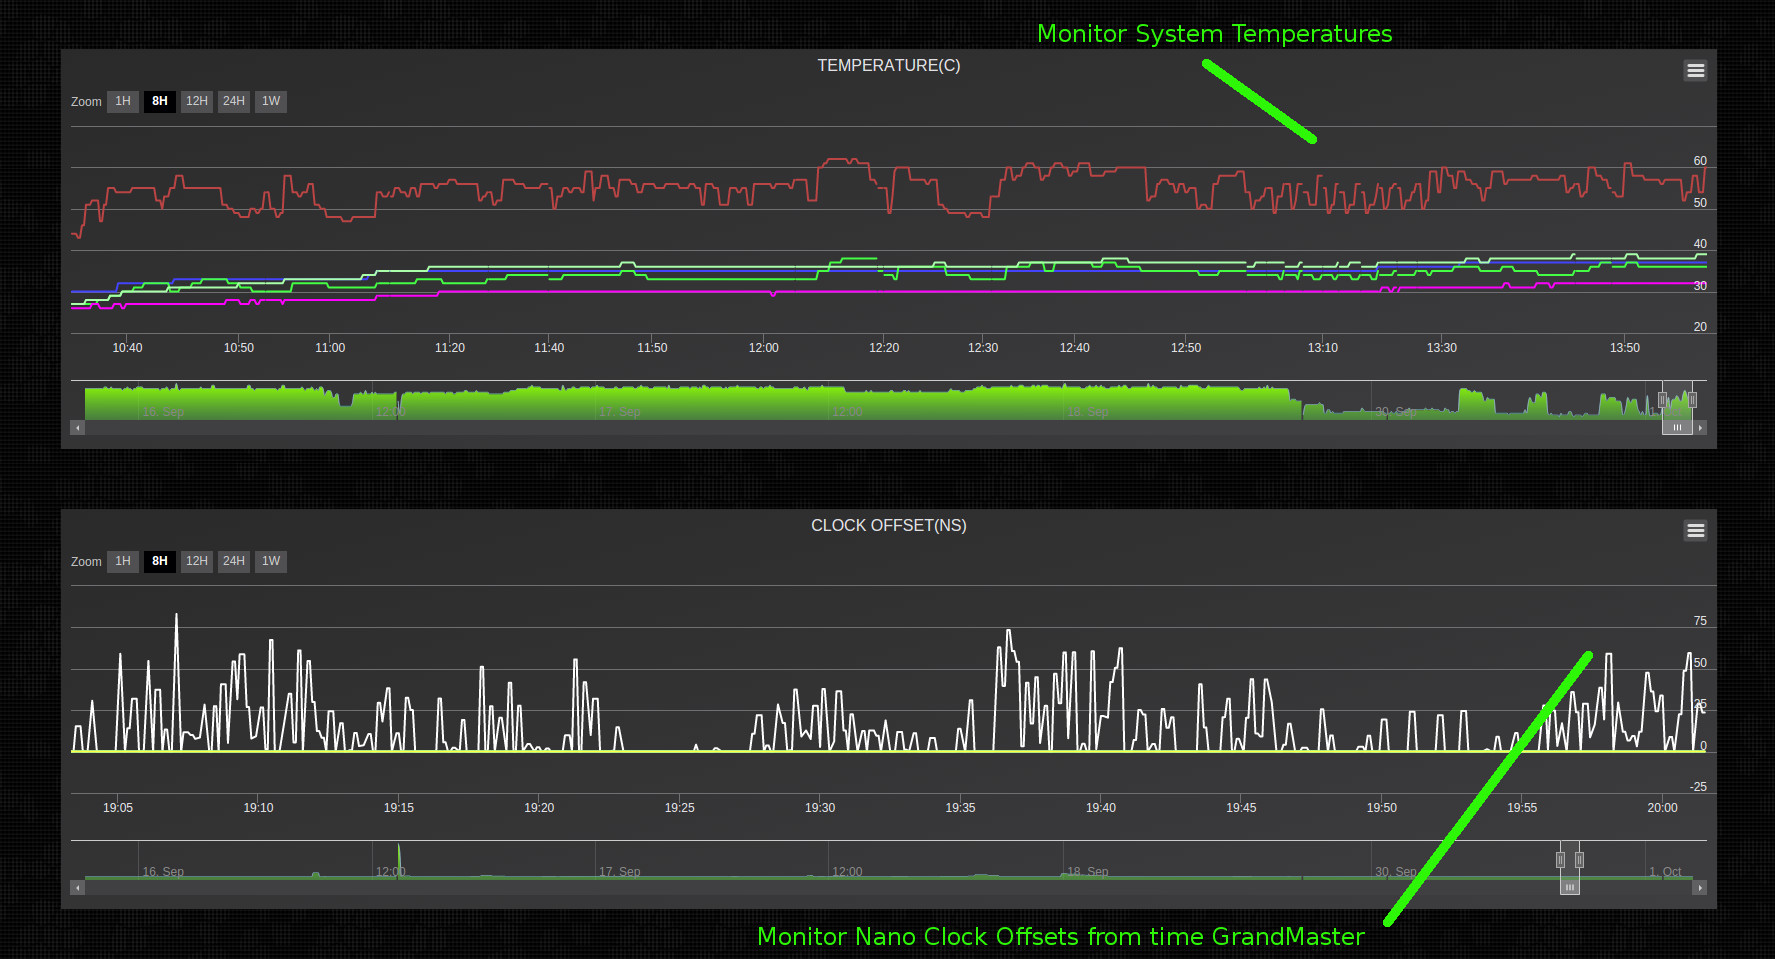The image size is (1775, 959).
Task: Select the 8H preset on Clock Offset chart
Action: pos(159,561)
